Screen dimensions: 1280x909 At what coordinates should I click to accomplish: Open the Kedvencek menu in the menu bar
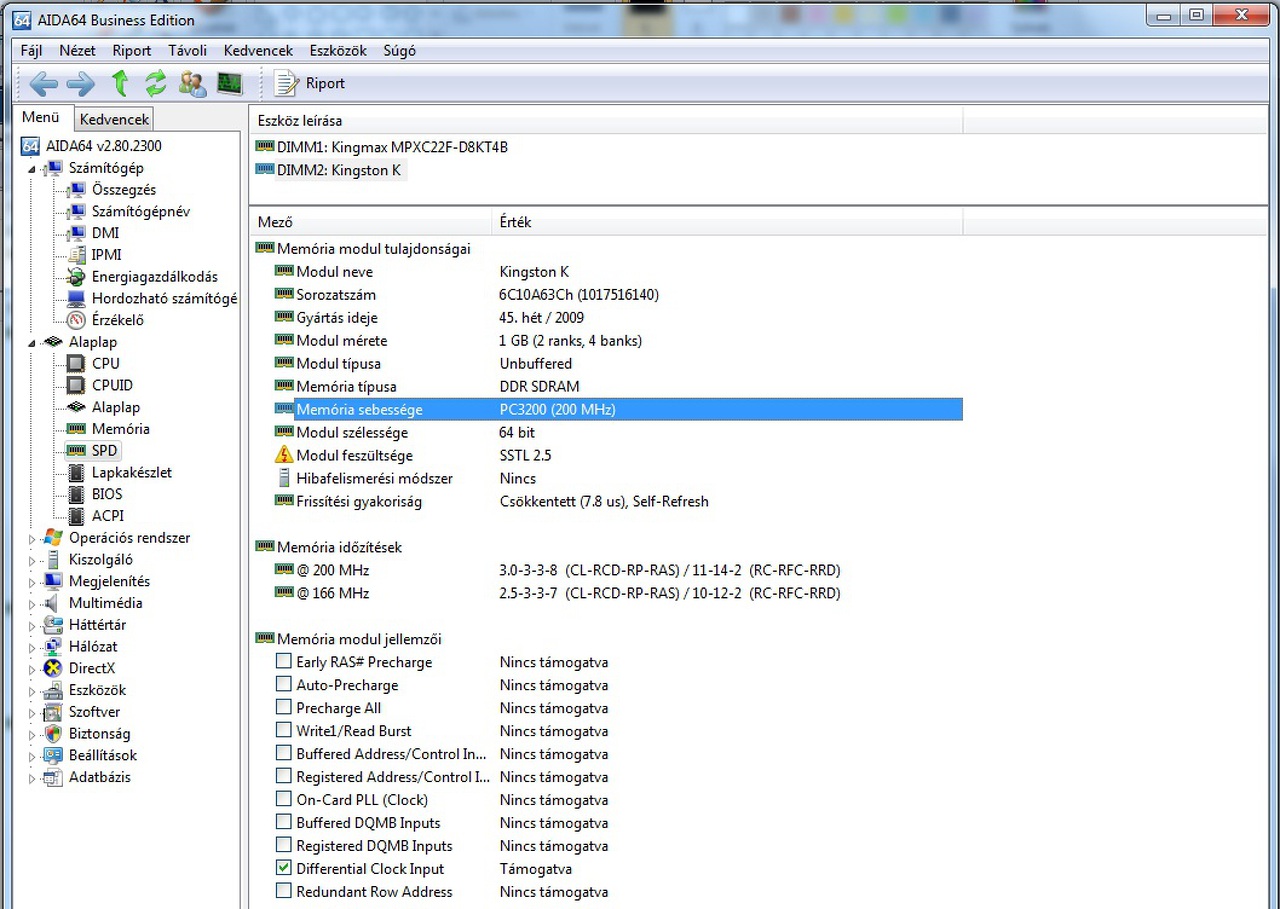pos(258,51)
